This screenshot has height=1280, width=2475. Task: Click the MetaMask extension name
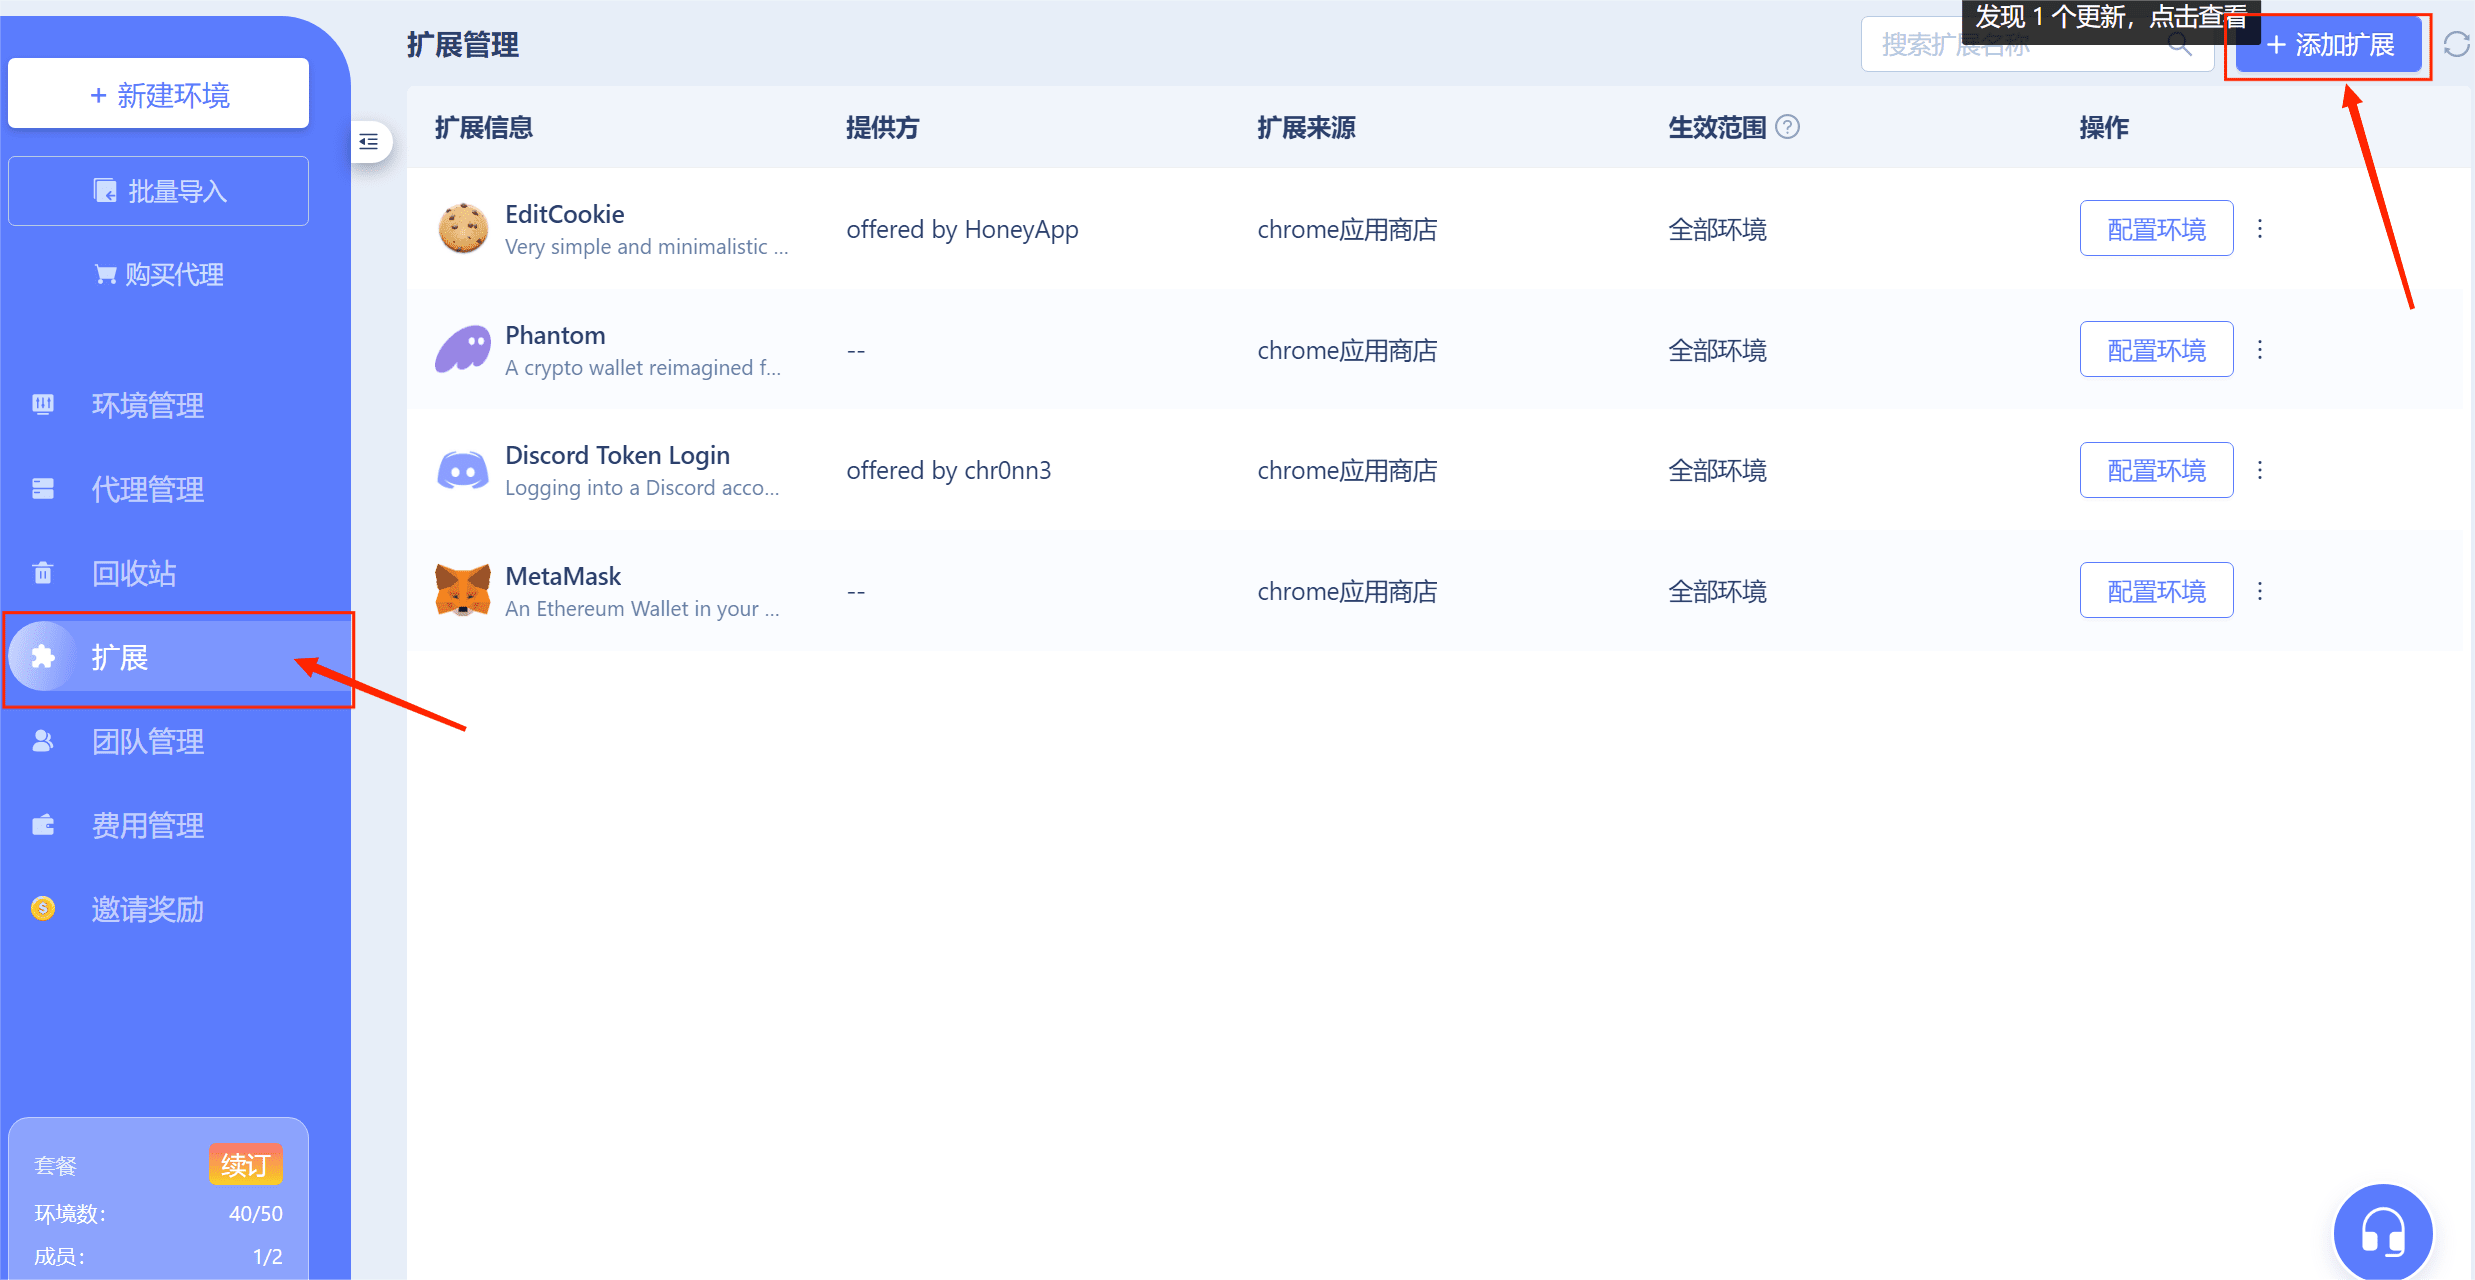point(563,576)
